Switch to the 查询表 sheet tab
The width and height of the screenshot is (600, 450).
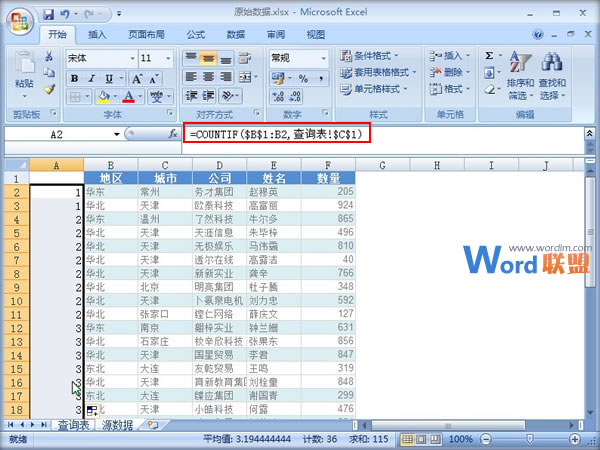pos(73,425)
